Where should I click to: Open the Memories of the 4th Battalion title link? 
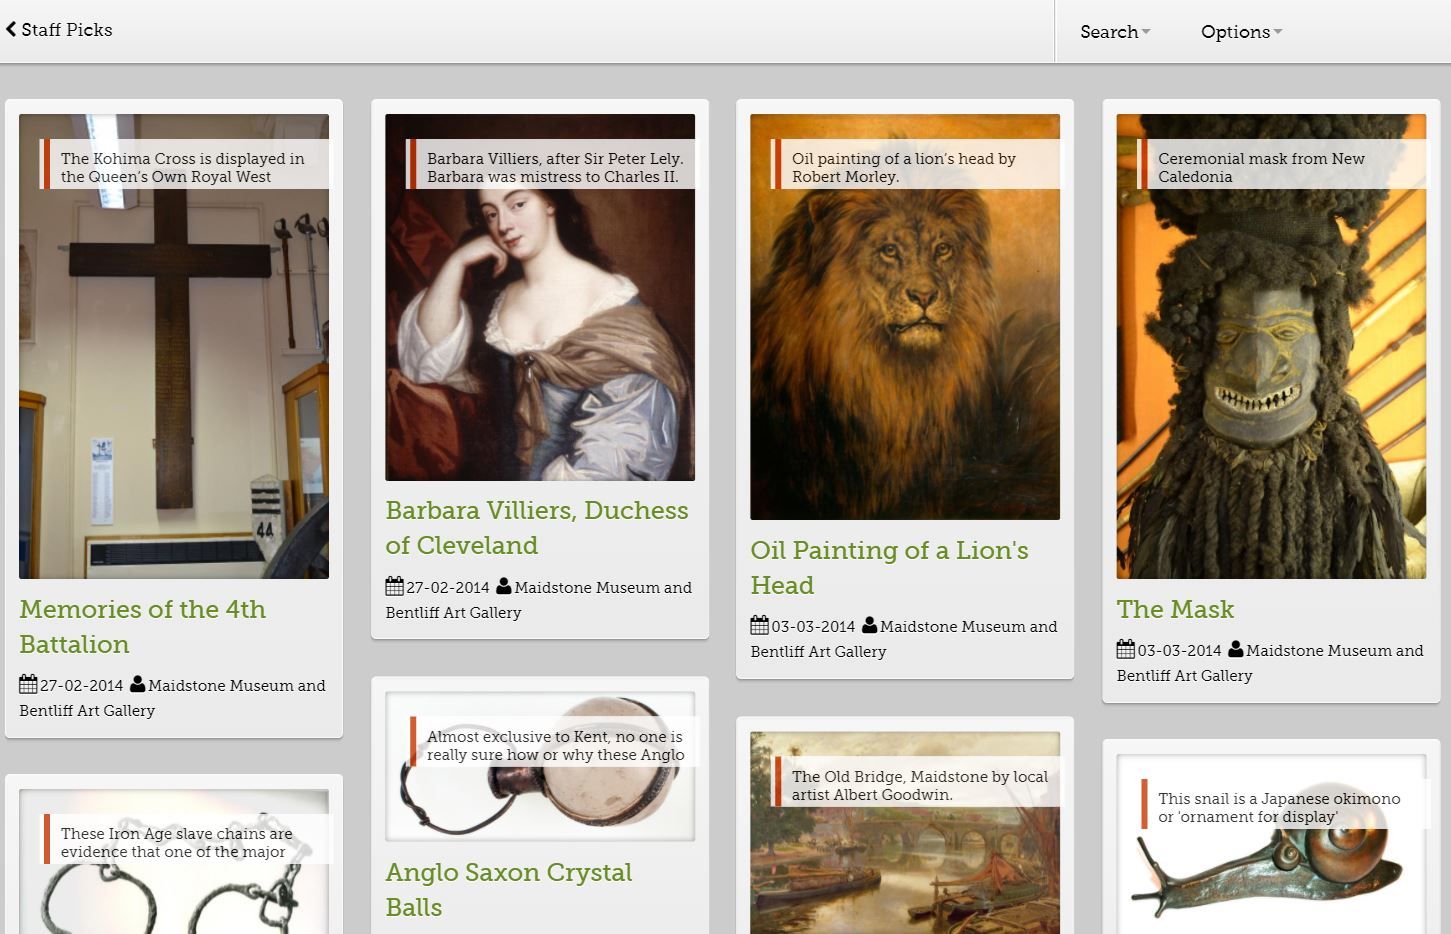(x=143, y=627)
